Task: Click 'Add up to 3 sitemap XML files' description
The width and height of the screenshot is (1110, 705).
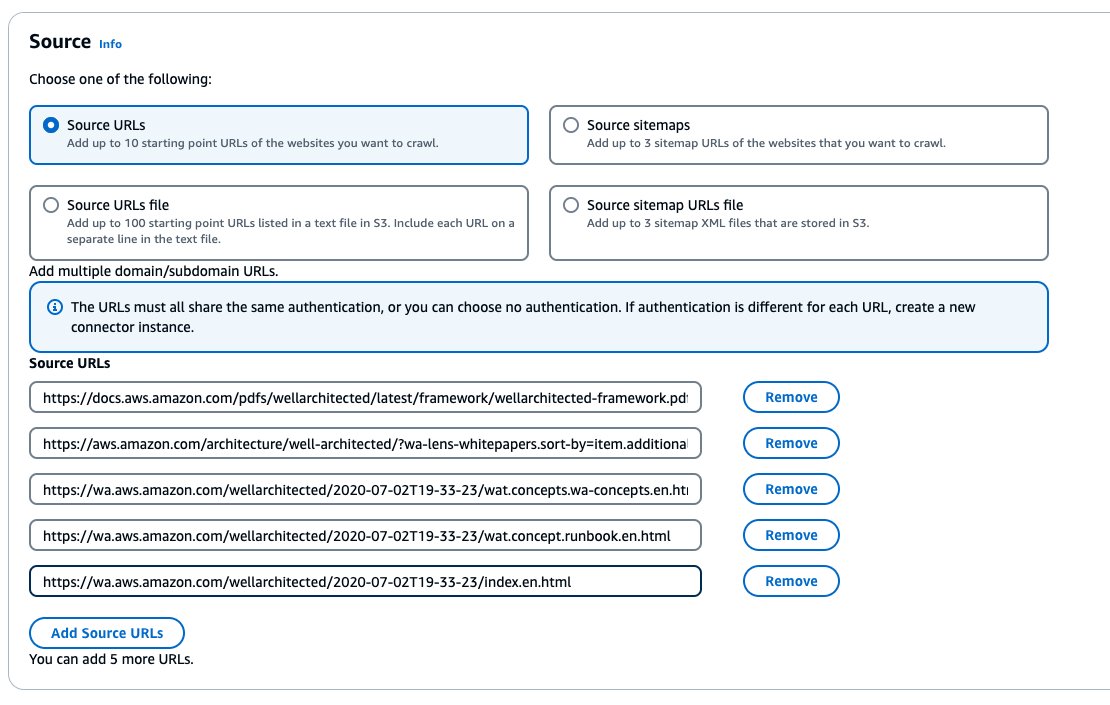Action: coord(728,223)
